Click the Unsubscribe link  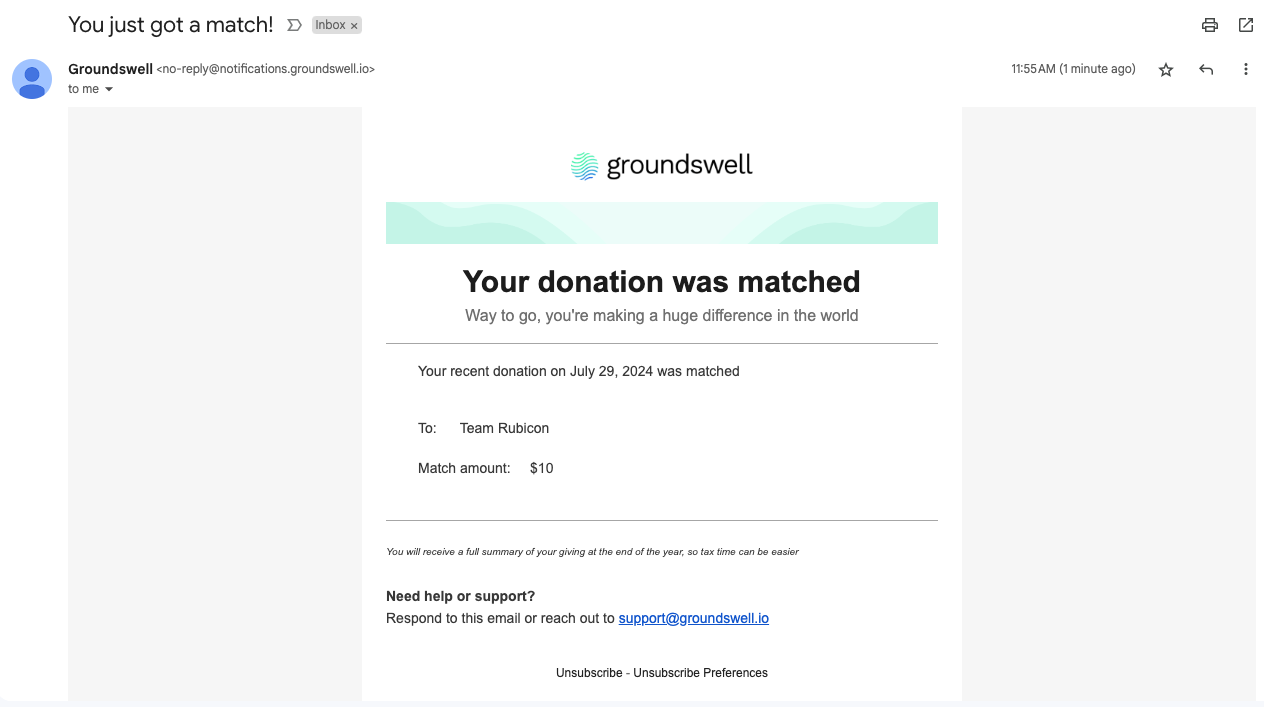589,673
